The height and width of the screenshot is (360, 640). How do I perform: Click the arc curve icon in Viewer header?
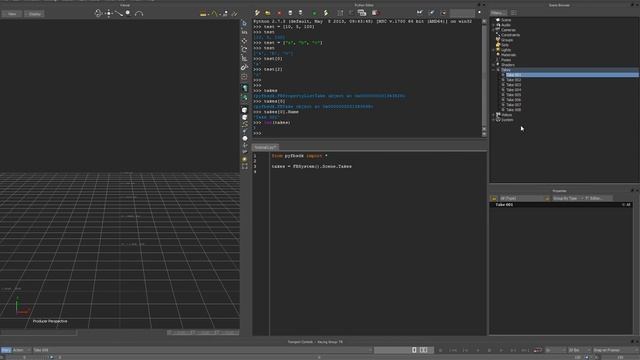139,13
